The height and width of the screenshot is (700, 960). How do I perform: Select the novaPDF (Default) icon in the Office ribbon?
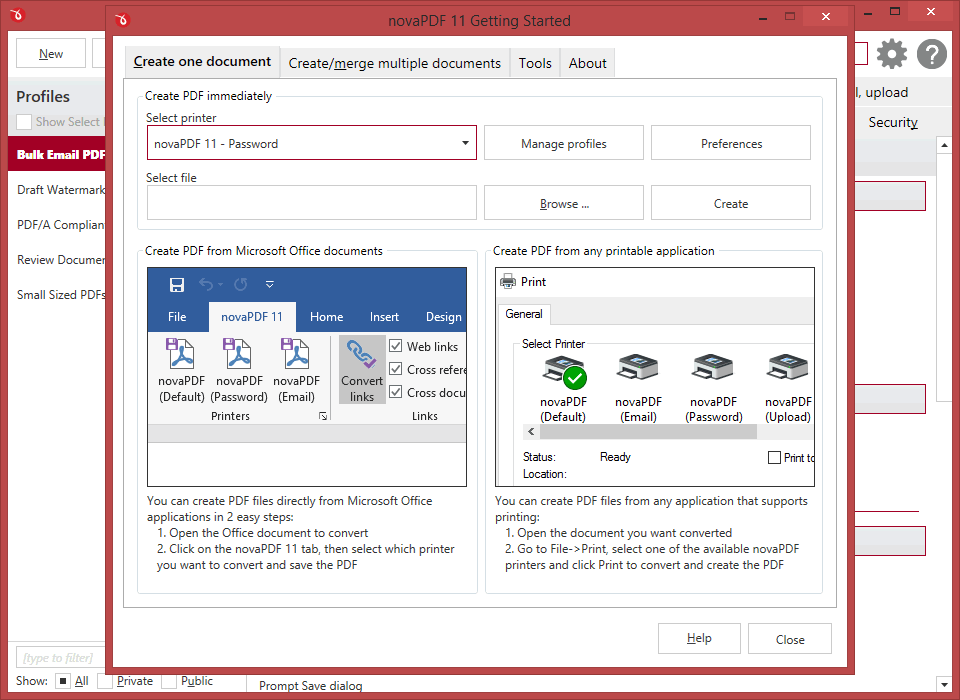point(181,360)
